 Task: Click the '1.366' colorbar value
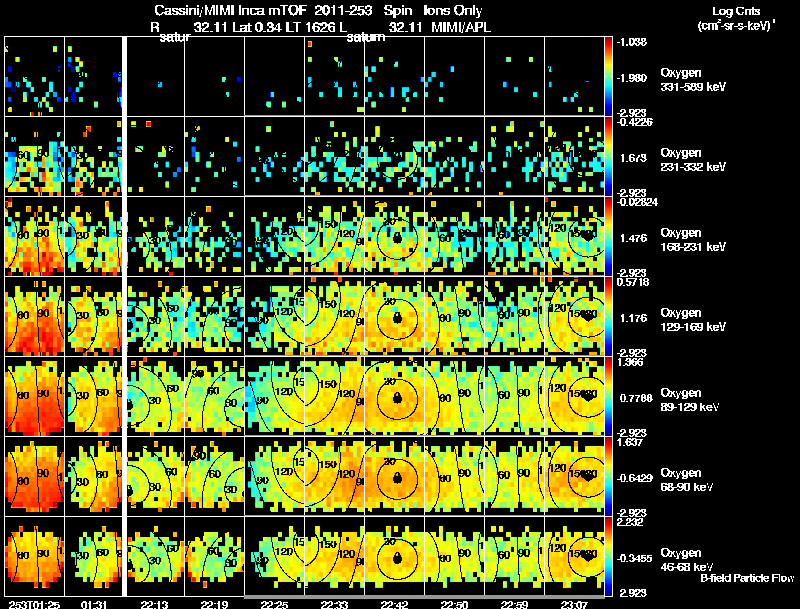pyautogui.click(x=630, y=362)
